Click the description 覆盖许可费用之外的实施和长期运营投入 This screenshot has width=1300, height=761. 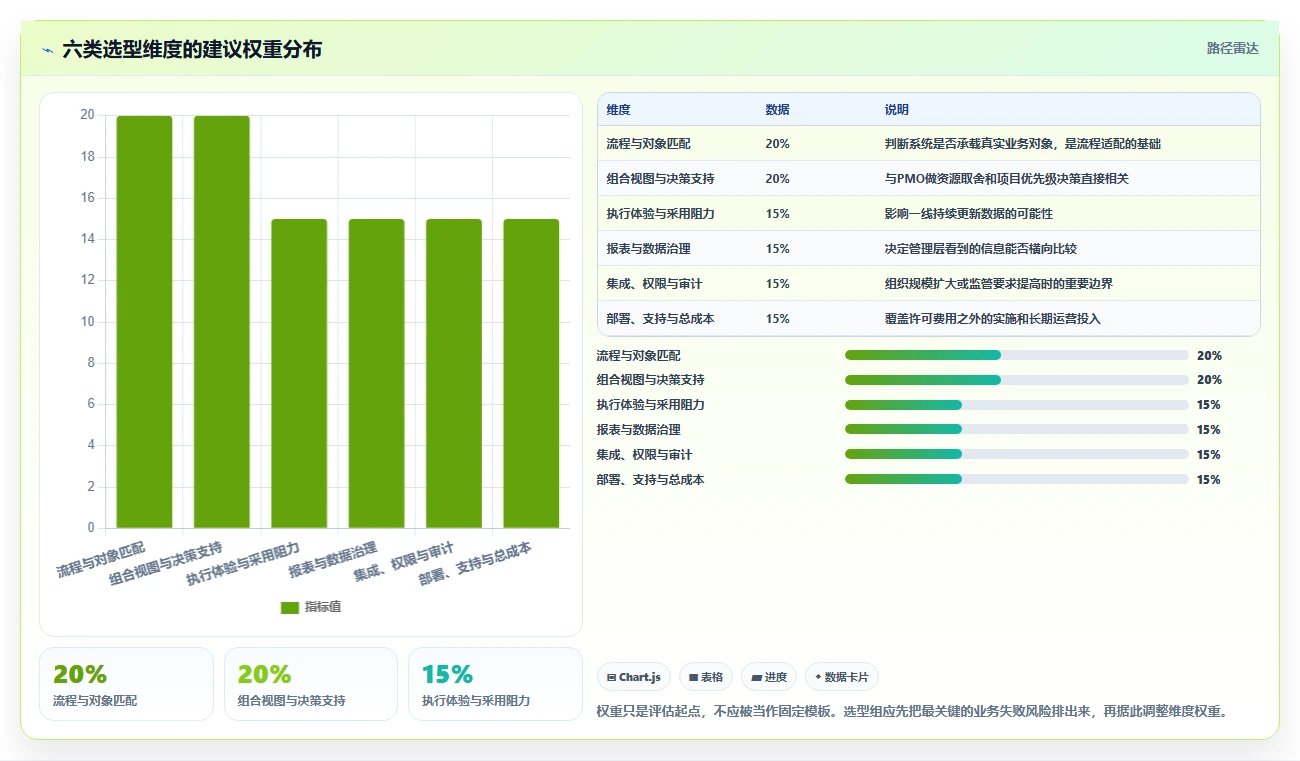pos(992,319)
